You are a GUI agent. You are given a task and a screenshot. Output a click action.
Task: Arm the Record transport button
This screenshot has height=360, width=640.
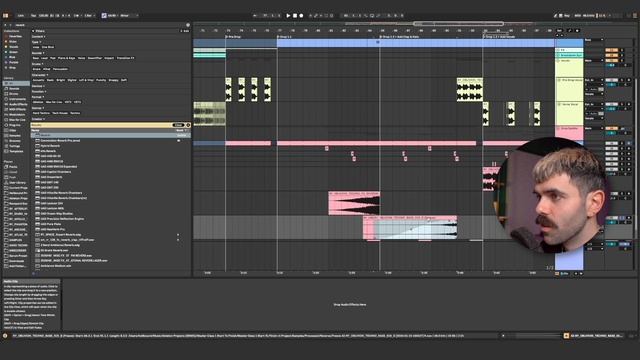301,16
